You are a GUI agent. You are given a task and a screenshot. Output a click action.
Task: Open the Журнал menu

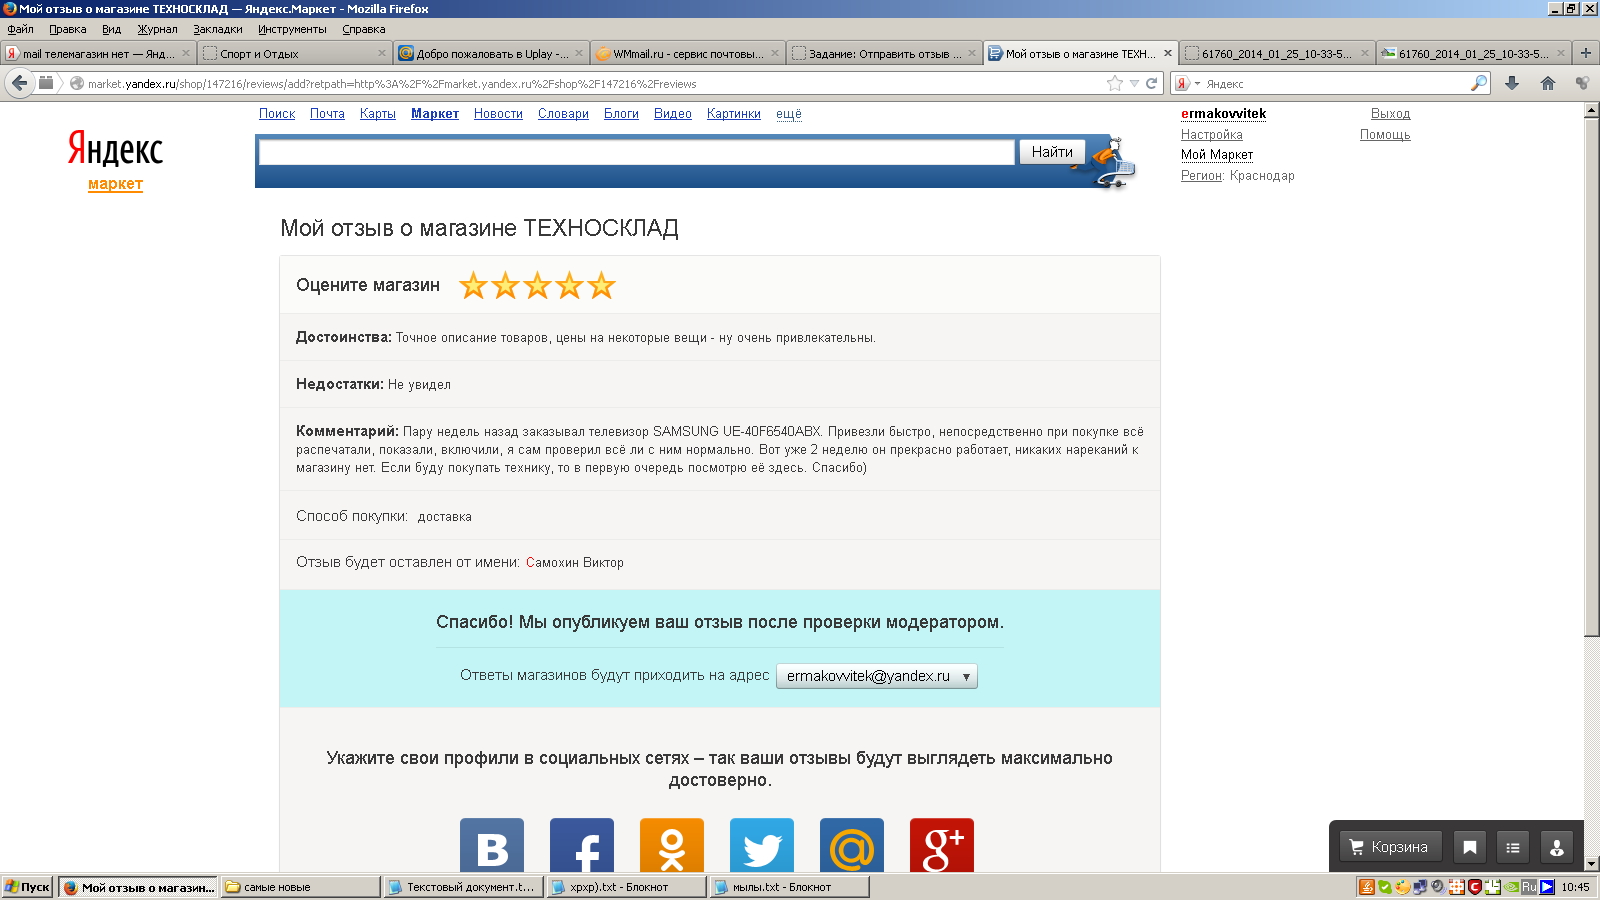coord(157,29)
